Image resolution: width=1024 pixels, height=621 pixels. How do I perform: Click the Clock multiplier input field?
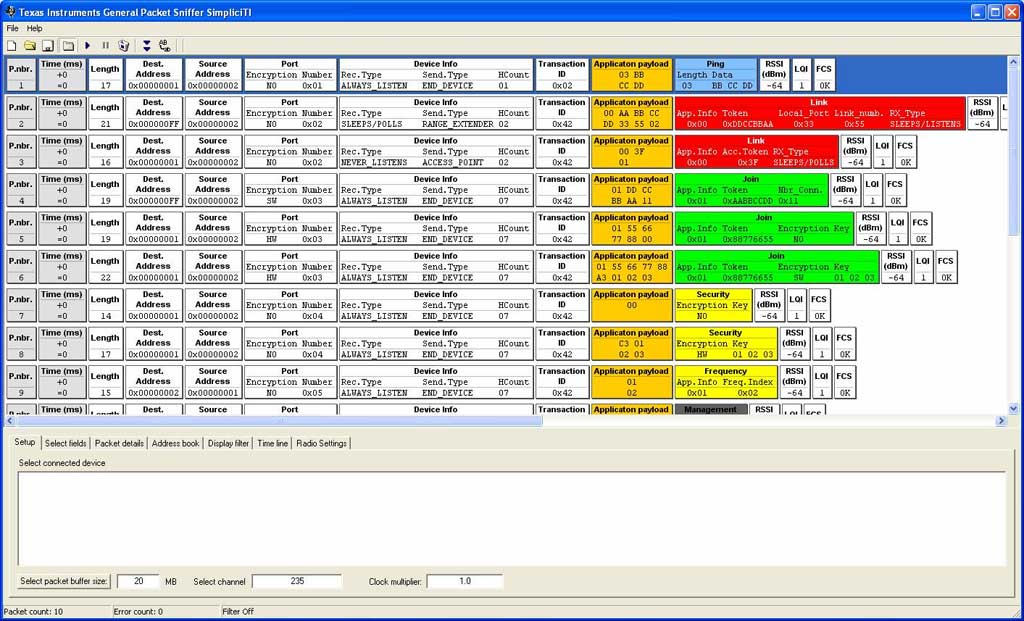point(464,581)
